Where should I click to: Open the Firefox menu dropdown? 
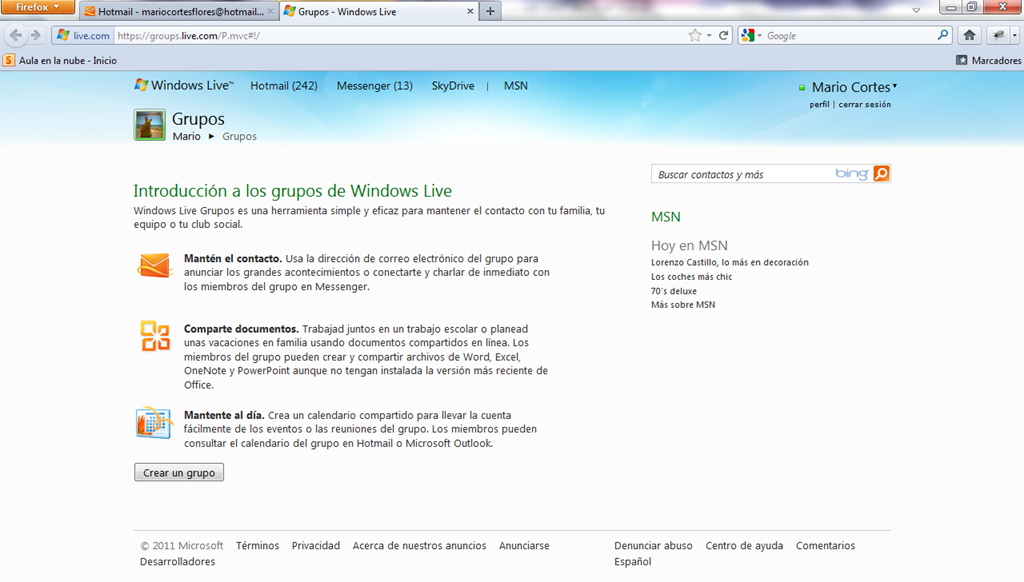coord(37,7)
